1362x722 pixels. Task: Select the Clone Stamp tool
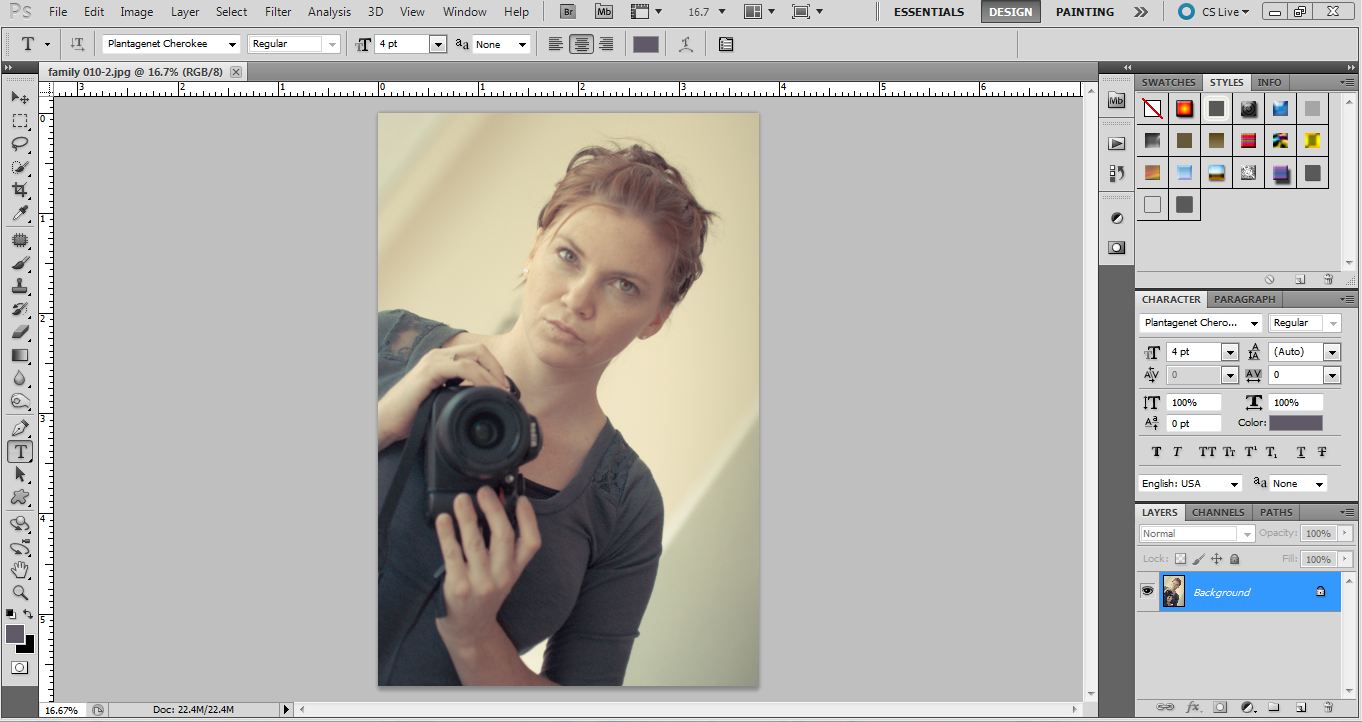pos(20,287)
